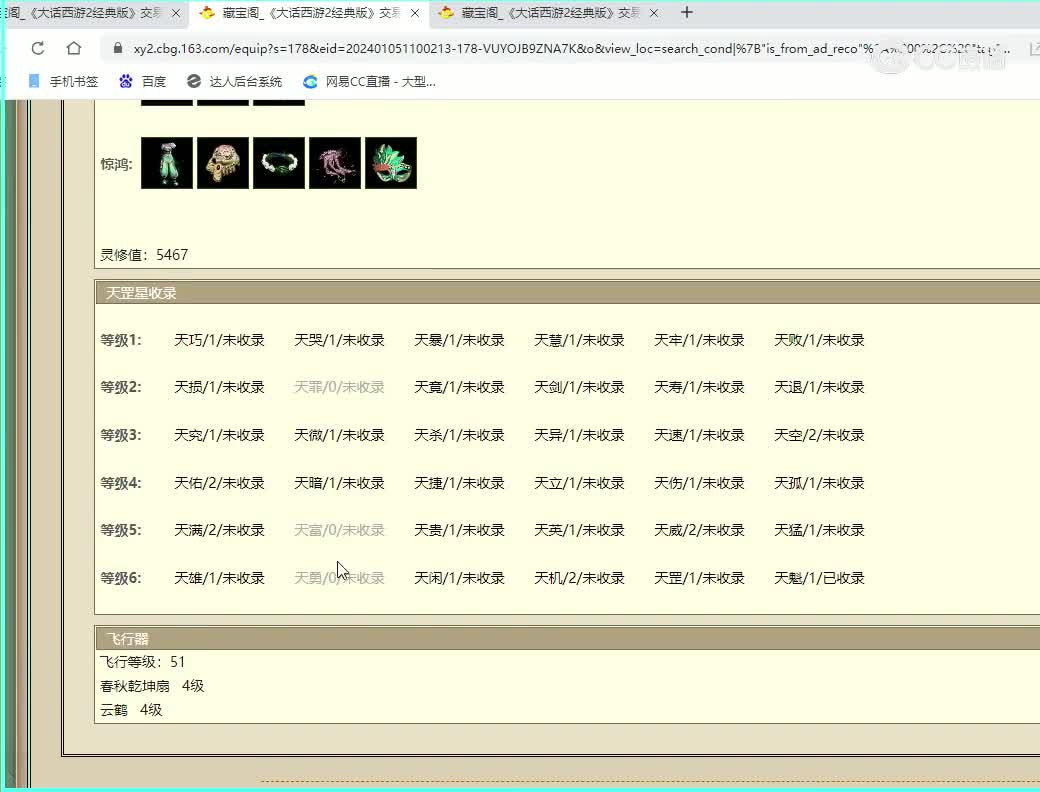Click the 天杀/1/未收录 entry
The width and height of the screenshot is (1040, 792).
459,435
